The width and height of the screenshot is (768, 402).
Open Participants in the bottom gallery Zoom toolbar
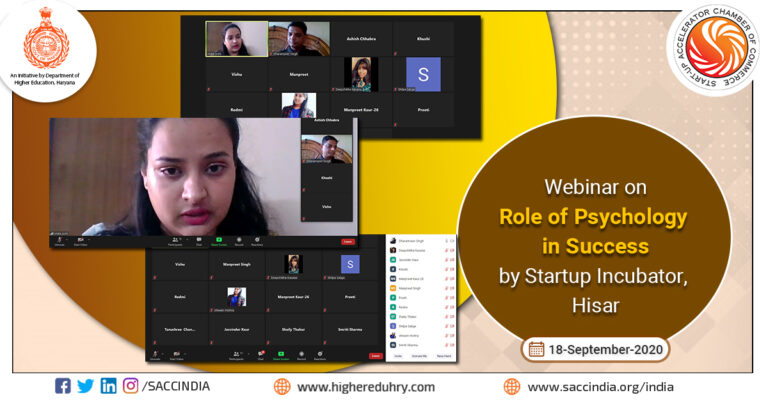pyautogui.click(x=236, y=356)
